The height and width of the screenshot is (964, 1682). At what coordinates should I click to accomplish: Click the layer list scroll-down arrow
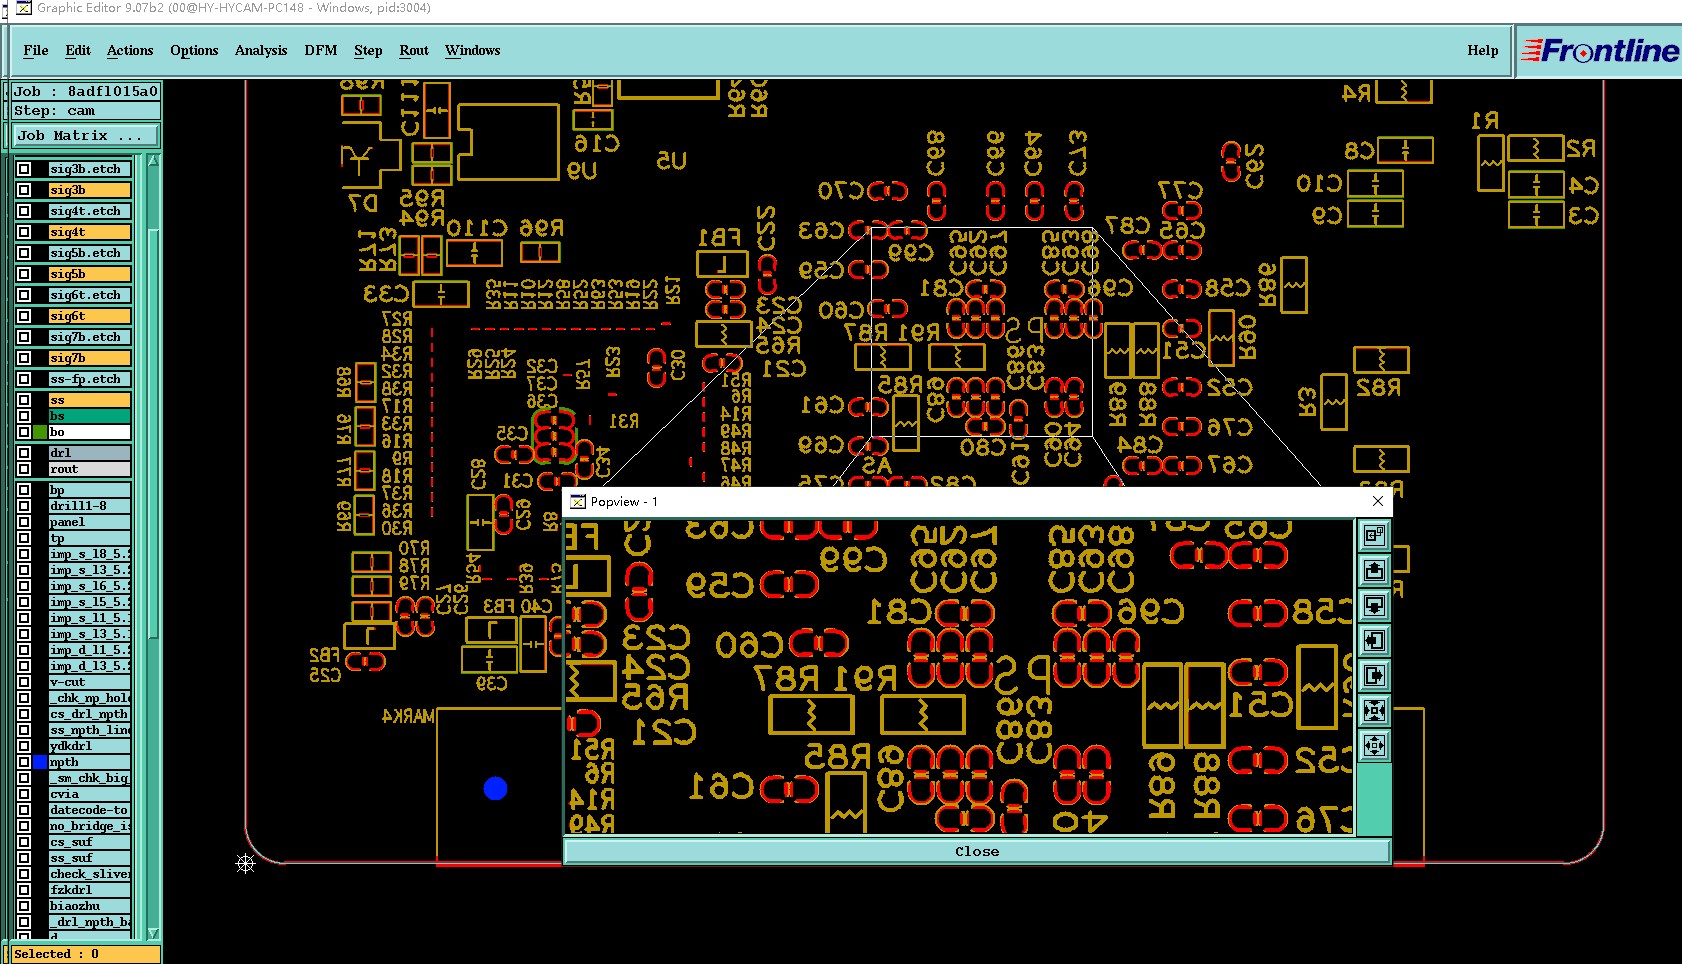tap(153, 933)
